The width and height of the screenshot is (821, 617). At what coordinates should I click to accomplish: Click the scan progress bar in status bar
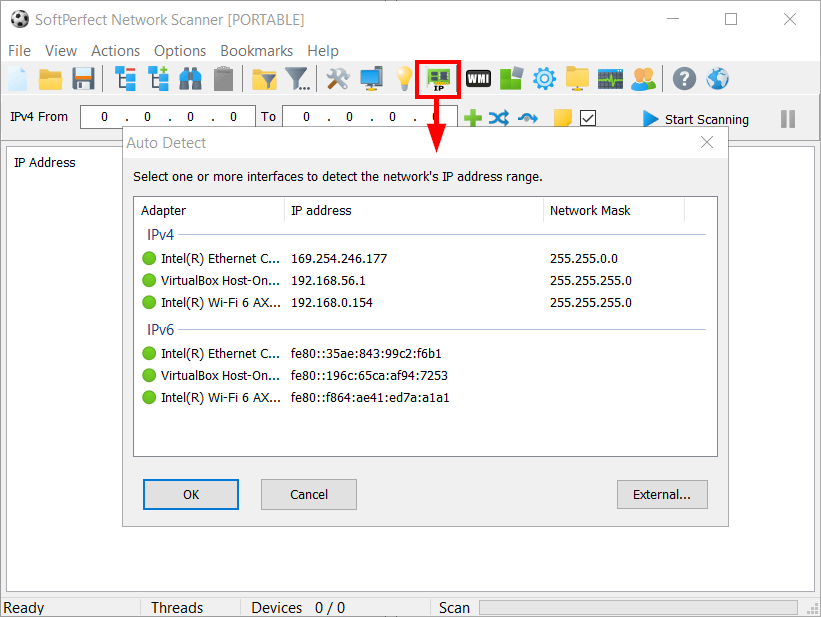638,608
